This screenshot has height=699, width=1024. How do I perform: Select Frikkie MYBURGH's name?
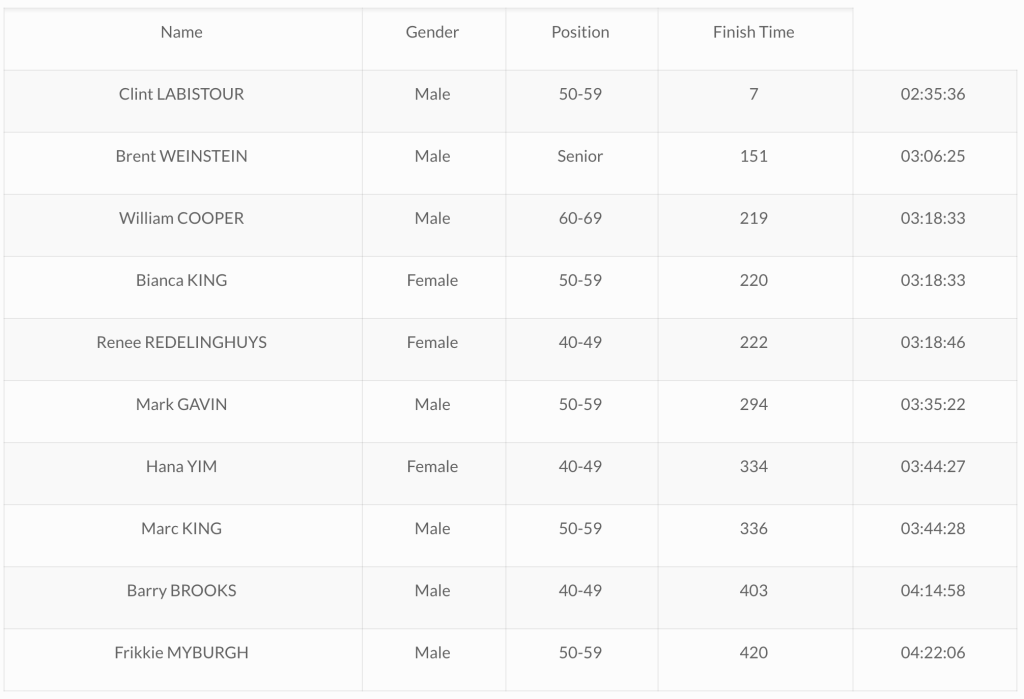click(x=181, y=652)
